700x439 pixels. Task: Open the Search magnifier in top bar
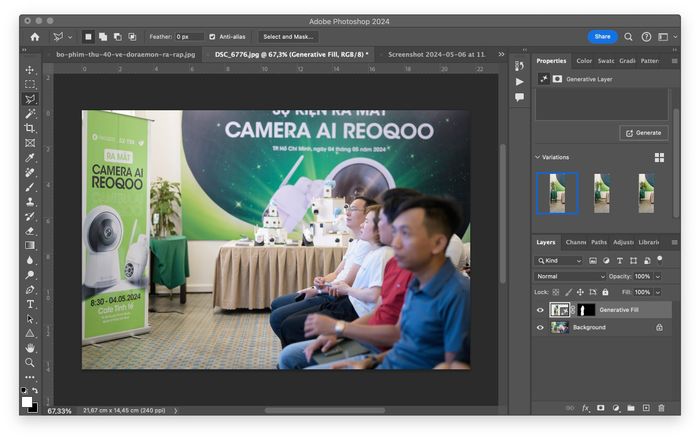(628, 37)
